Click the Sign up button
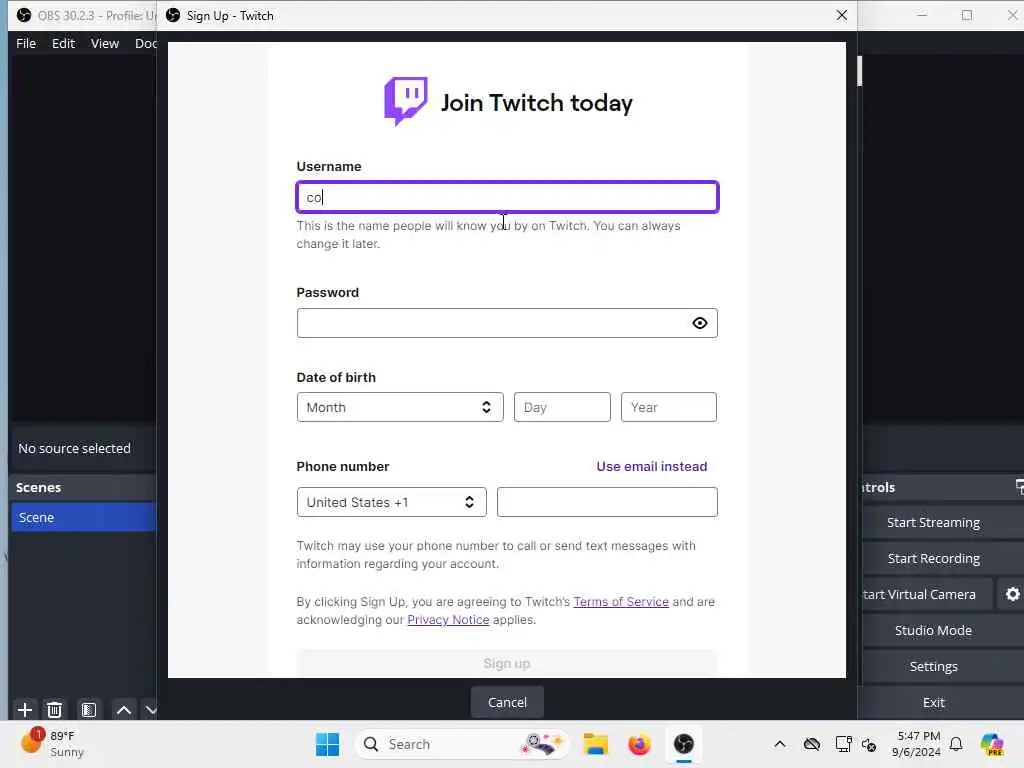 pyautogui.click(x=507, y=664)
